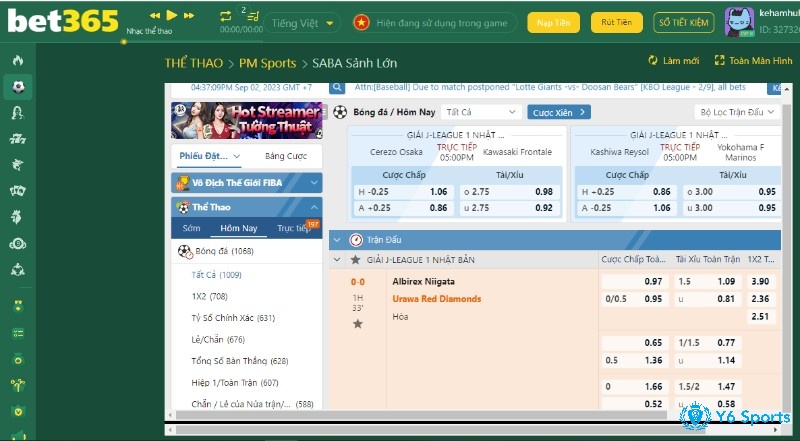The width and height of the screenshot is (800, 441).
Task: Click the bet365 logo
Action: 63,21
